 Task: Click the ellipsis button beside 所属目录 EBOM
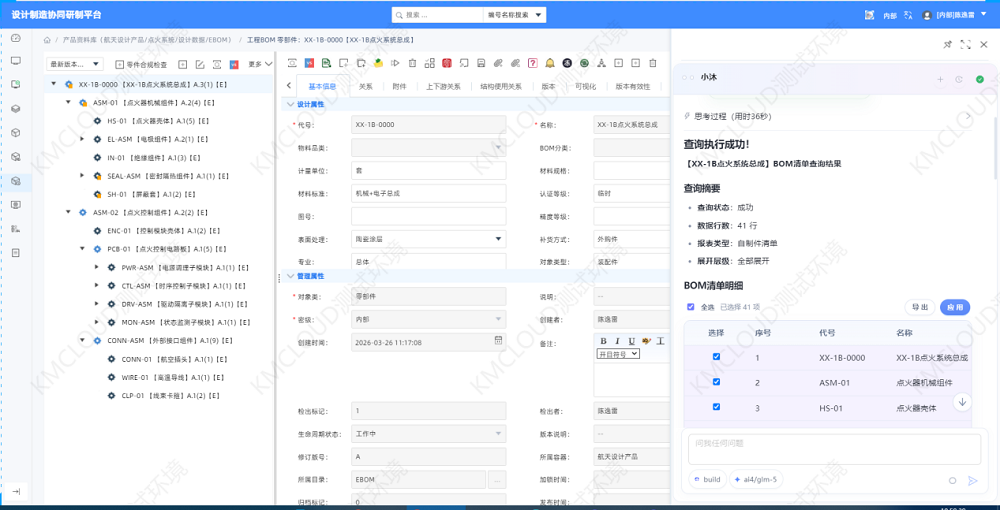(497, 479)
